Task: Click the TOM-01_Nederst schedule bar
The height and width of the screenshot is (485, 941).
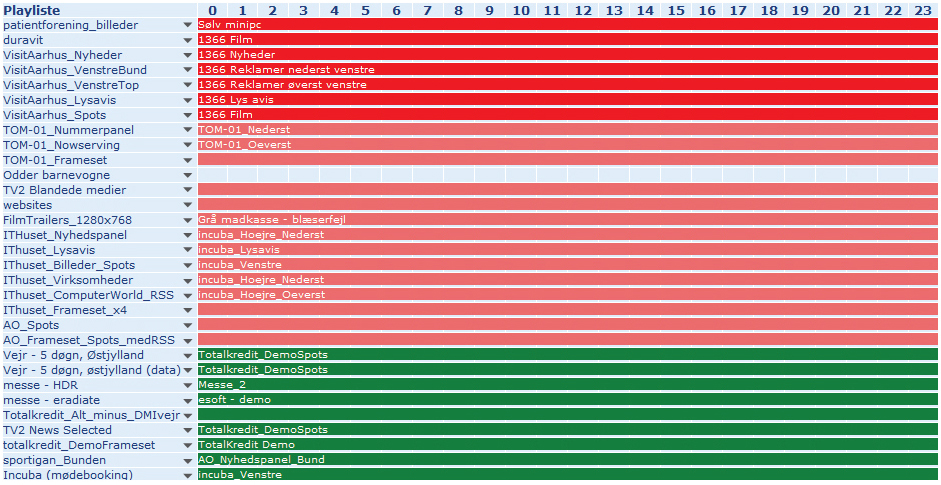Action: 568,130
